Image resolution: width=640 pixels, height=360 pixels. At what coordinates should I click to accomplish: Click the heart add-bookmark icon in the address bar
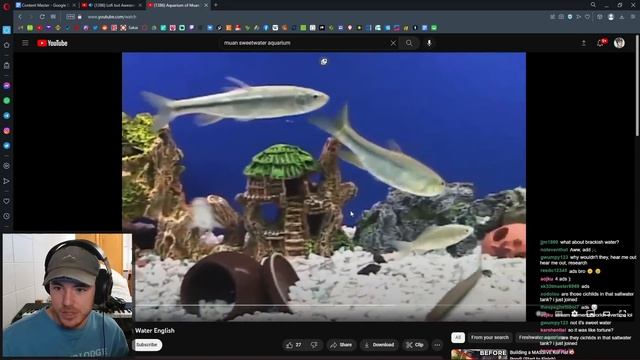coord(587,17)
